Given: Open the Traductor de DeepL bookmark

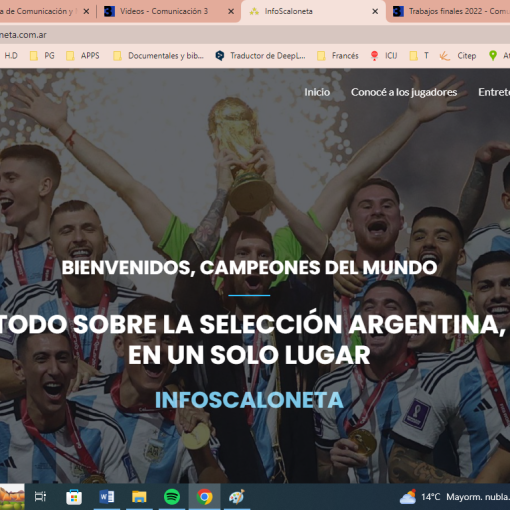Looking at the screenshot, I should pyautogui.click(x=261, y=56).
